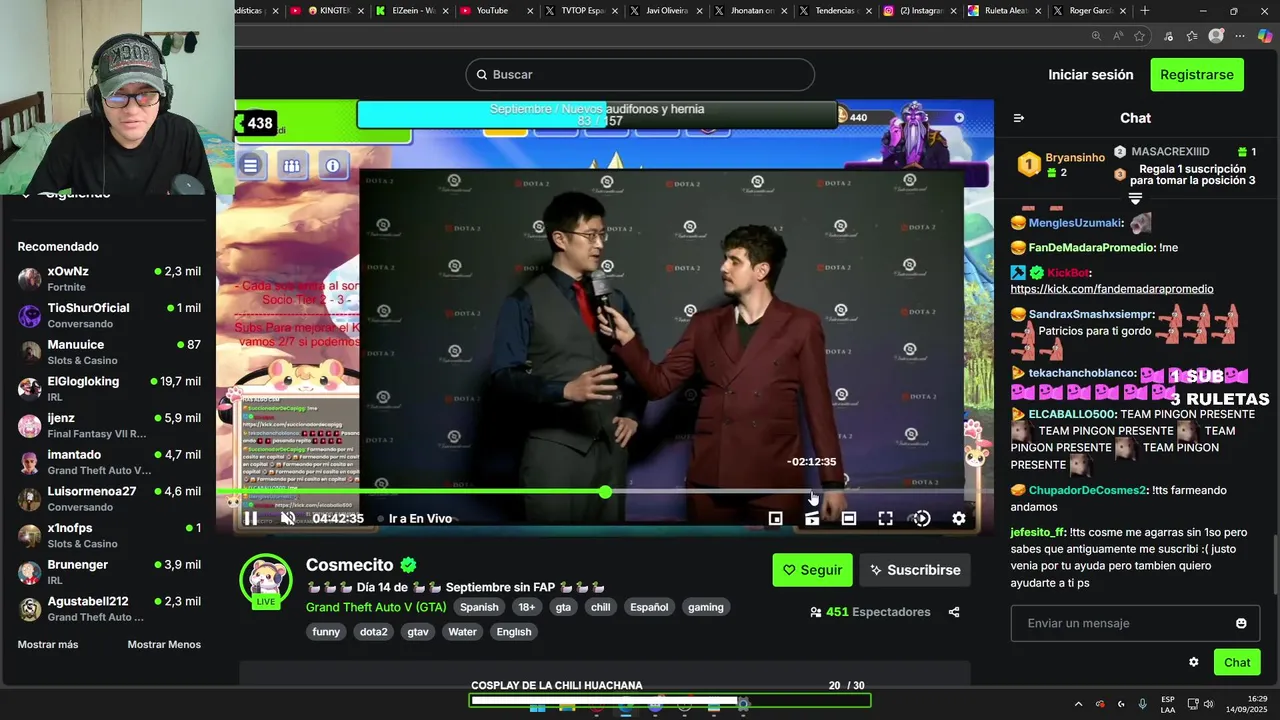Open a new browser tab
The height and width of the screenshot is (720, 1280).
[x=1145, y=11]
